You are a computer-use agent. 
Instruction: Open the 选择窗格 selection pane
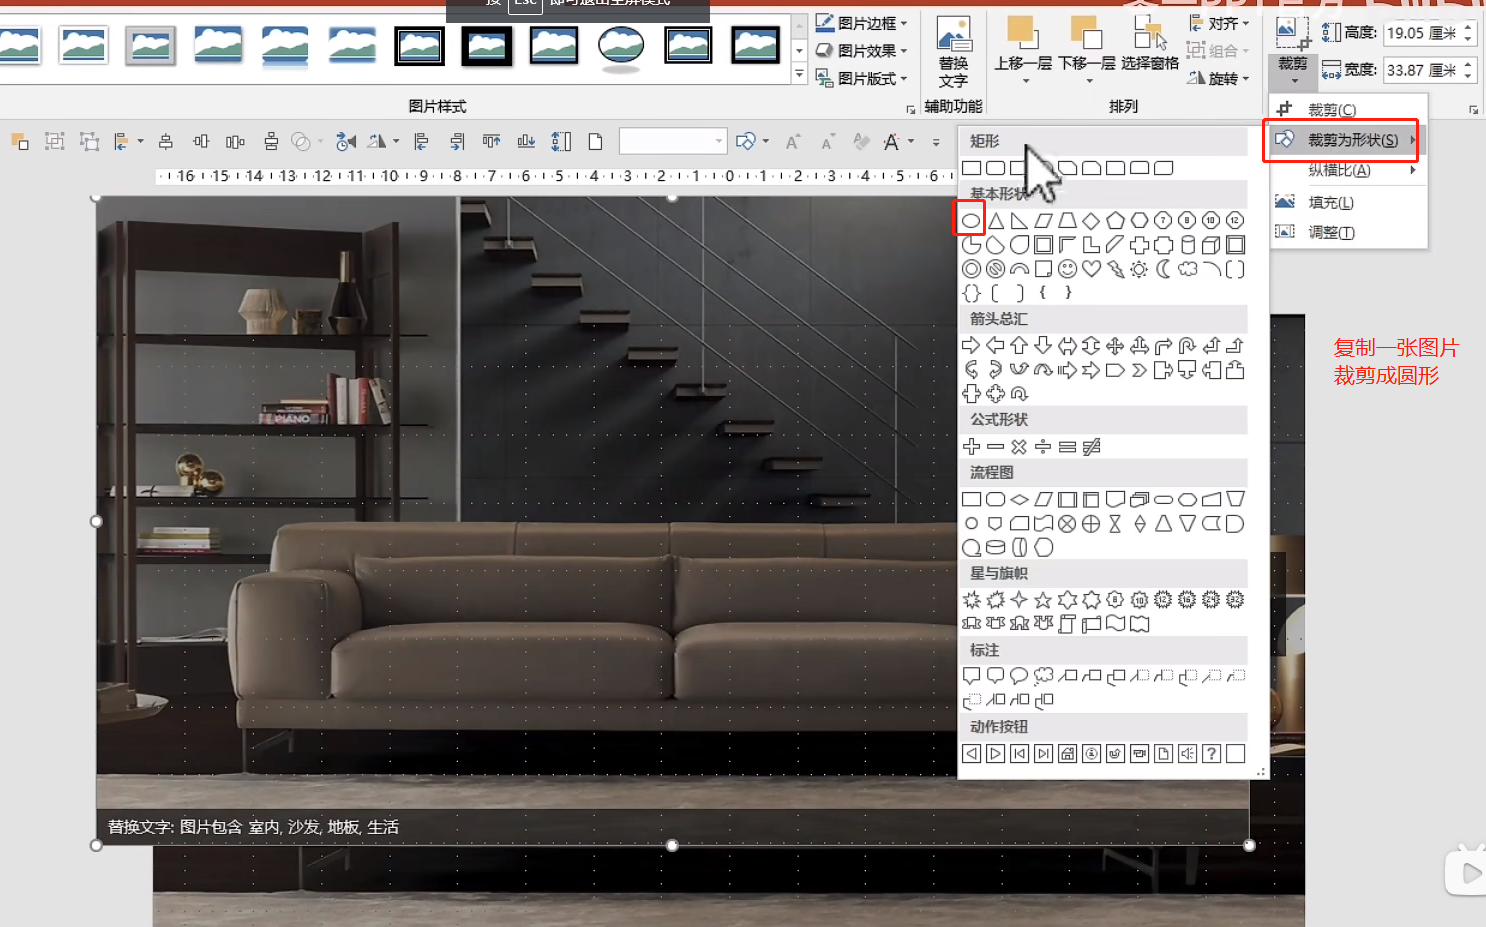1149,44
